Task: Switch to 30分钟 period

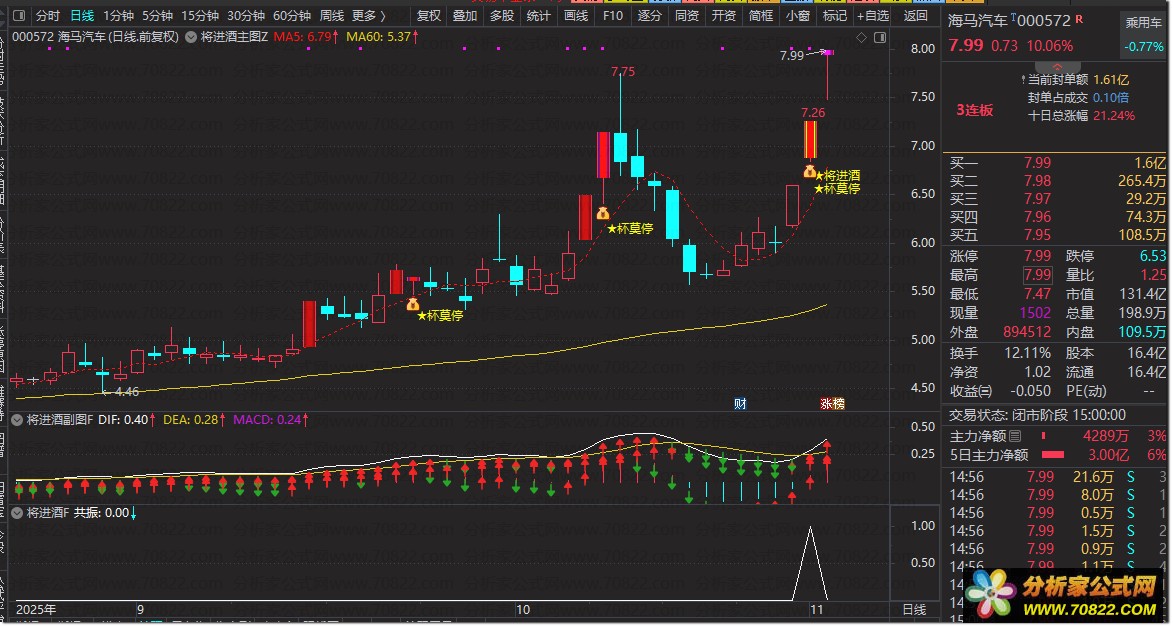Action: pyautogui.click(x=245, y=16)
